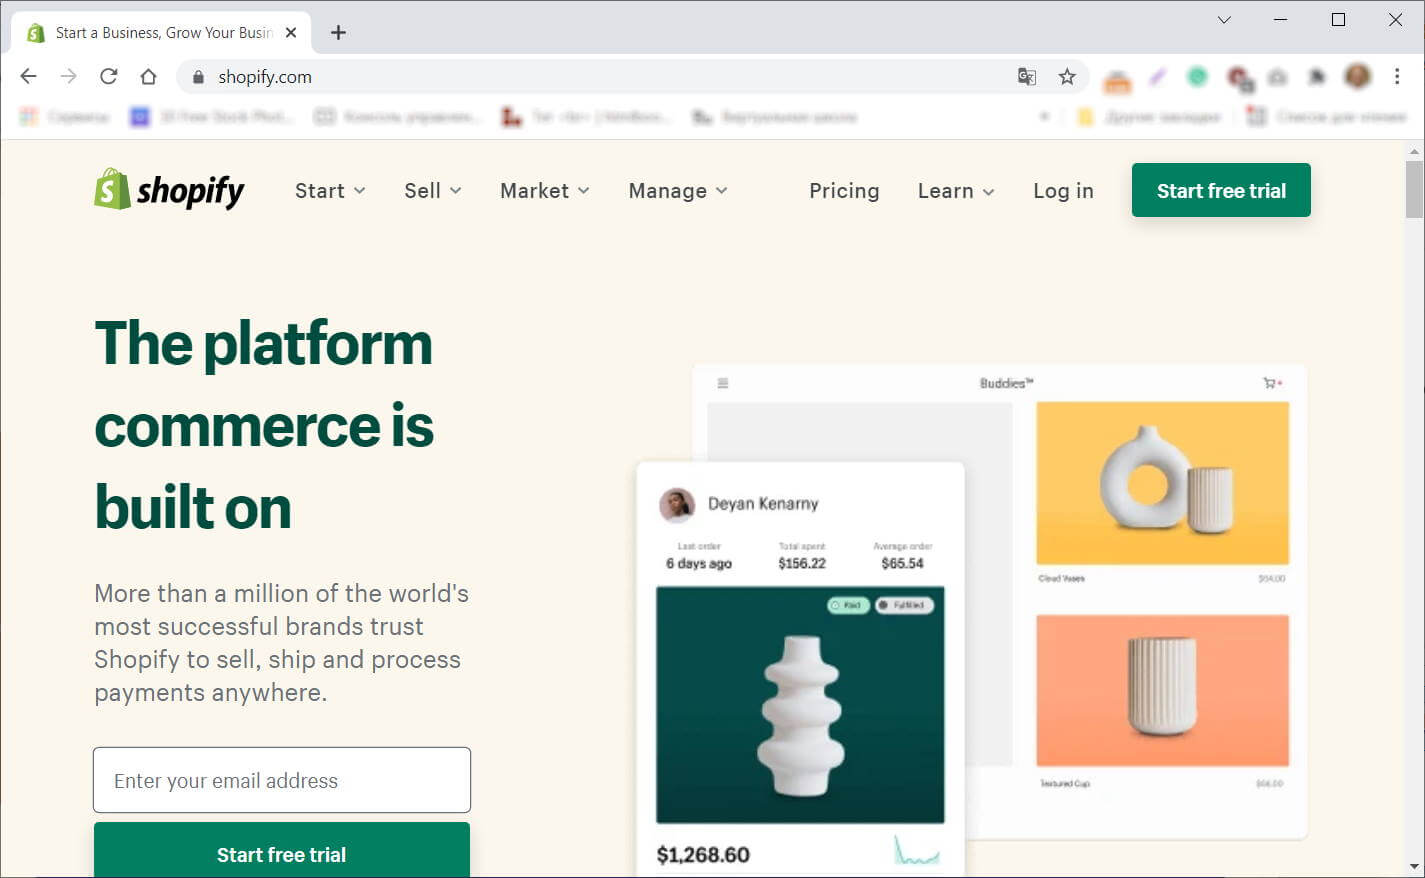Click the hamburger menu in Buddies preview

[x=723, y=383]
